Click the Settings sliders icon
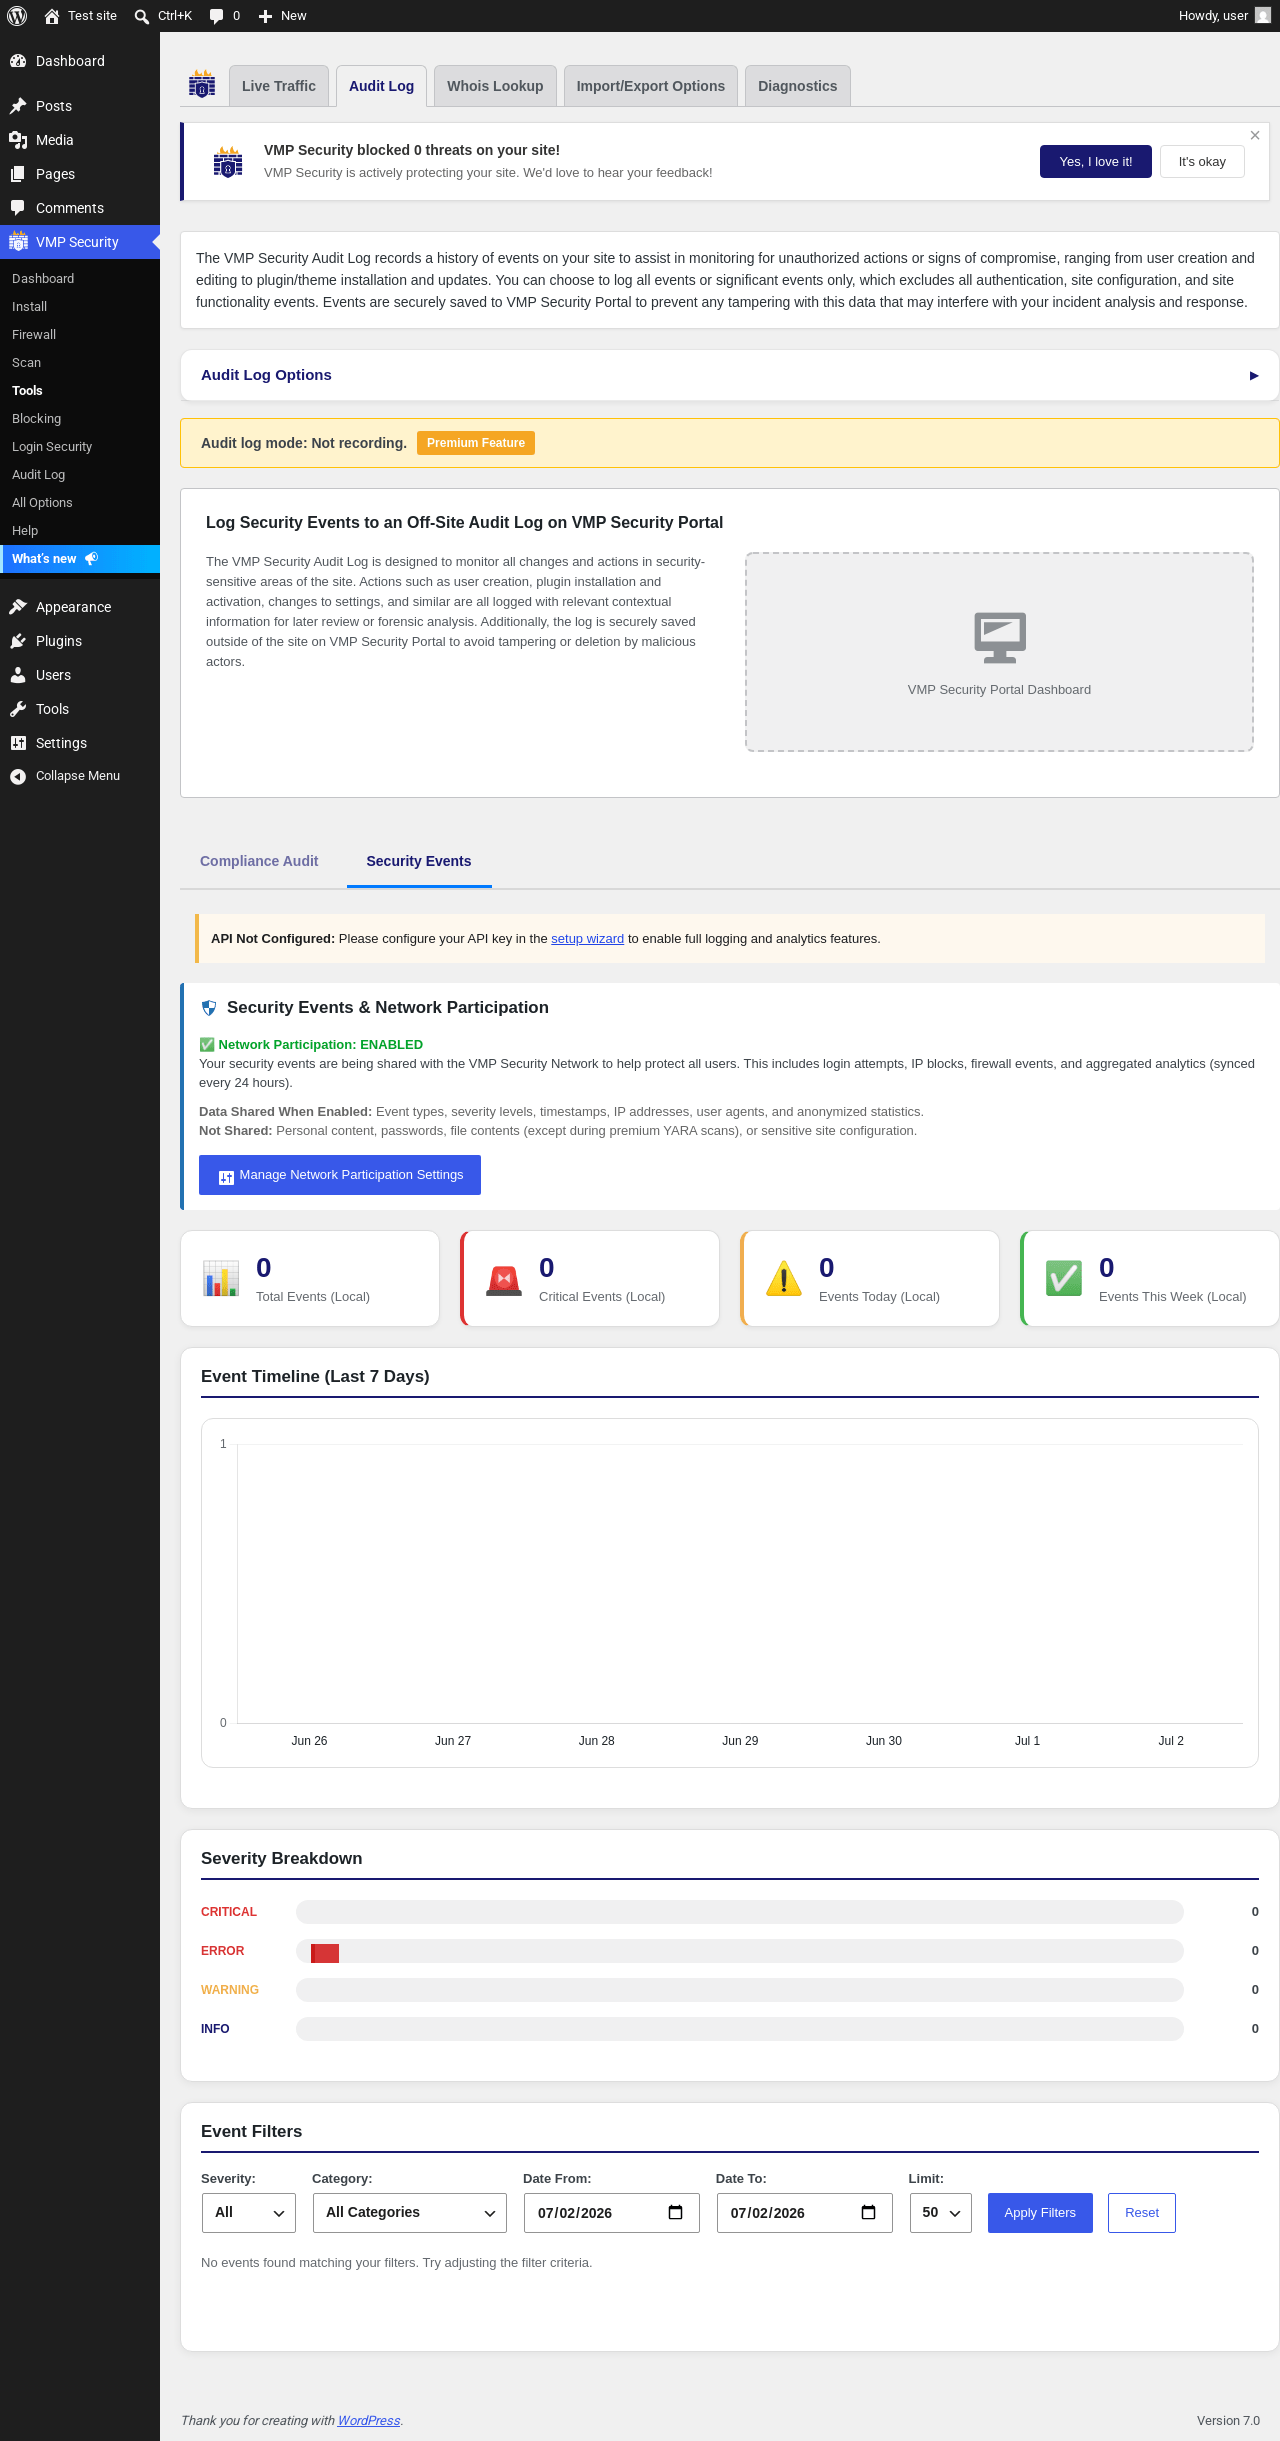Screen dimensions: 1280x2441 click(18, 743)
